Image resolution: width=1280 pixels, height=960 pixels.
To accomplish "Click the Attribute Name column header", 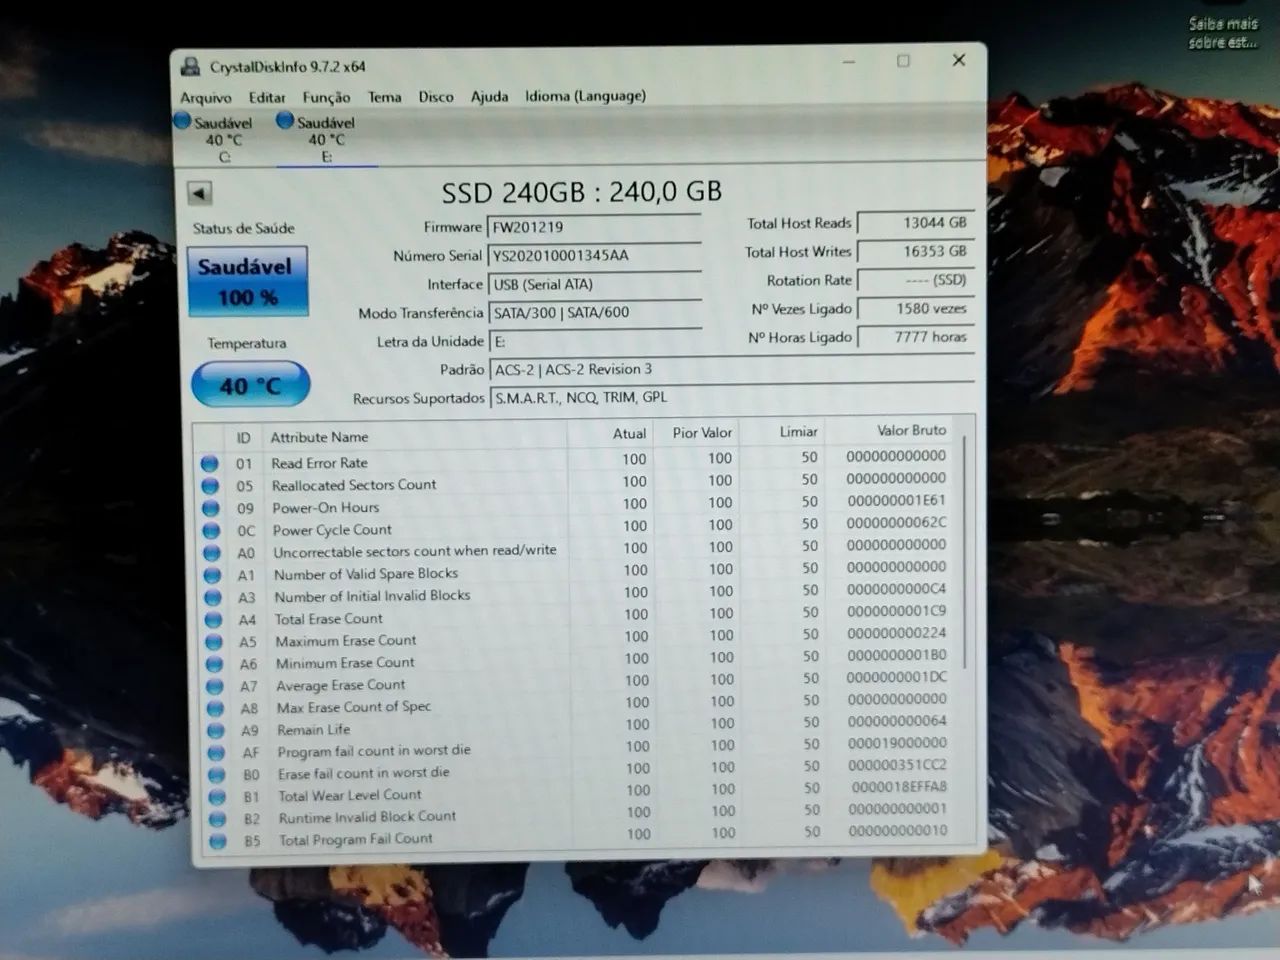I will [415, 437].
